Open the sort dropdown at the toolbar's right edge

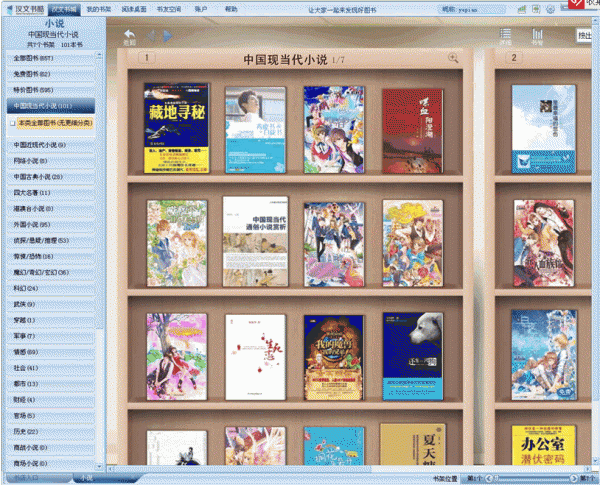coord(584,36)
